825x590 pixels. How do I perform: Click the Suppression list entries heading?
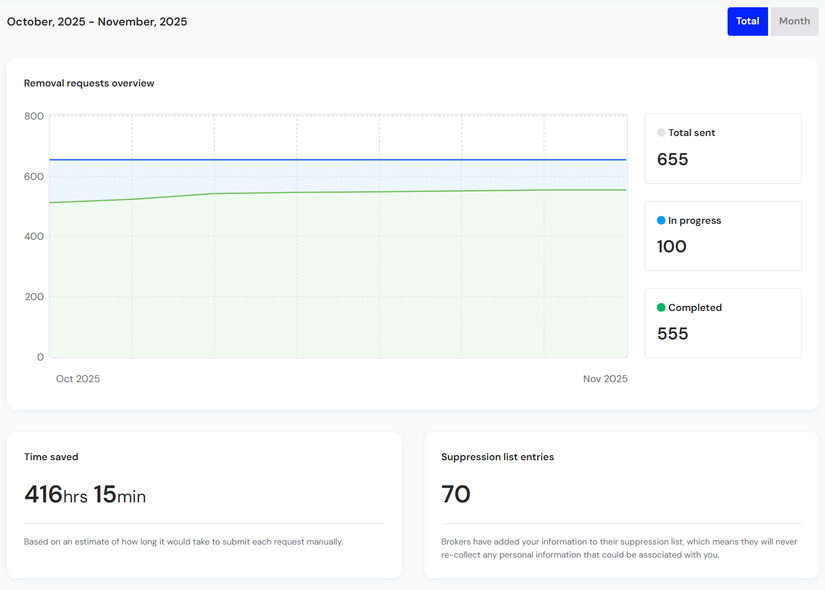point(497,457)
